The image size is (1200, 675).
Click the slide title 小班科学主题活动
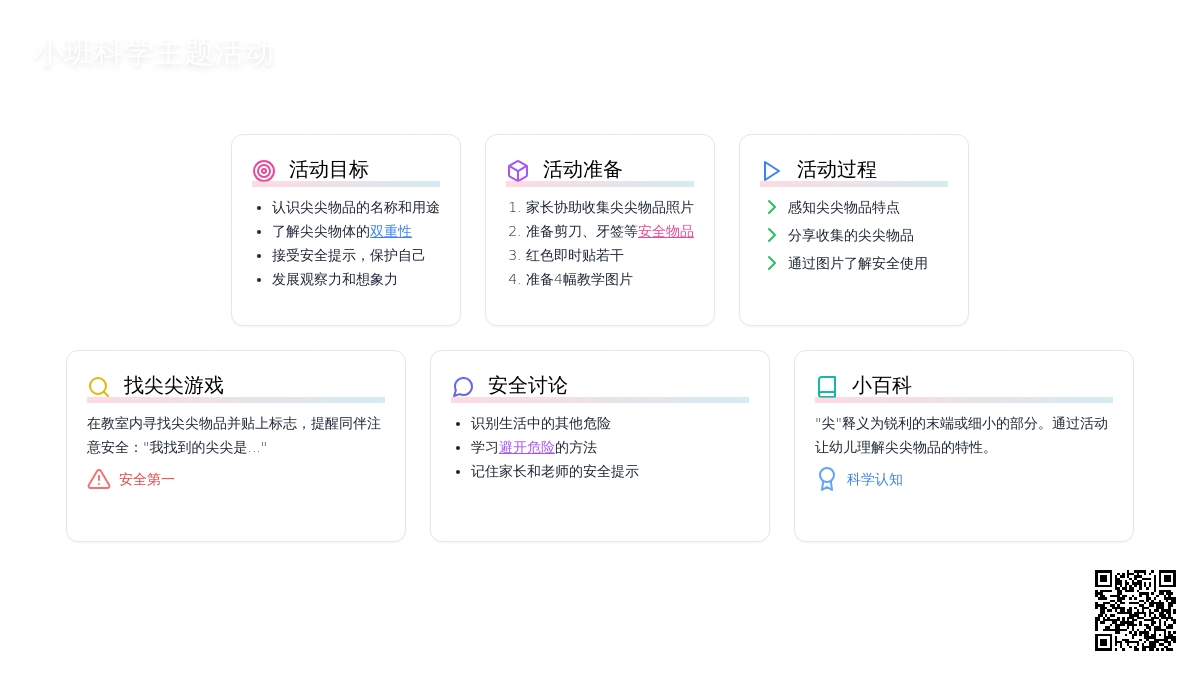click(x=154, y=54)
